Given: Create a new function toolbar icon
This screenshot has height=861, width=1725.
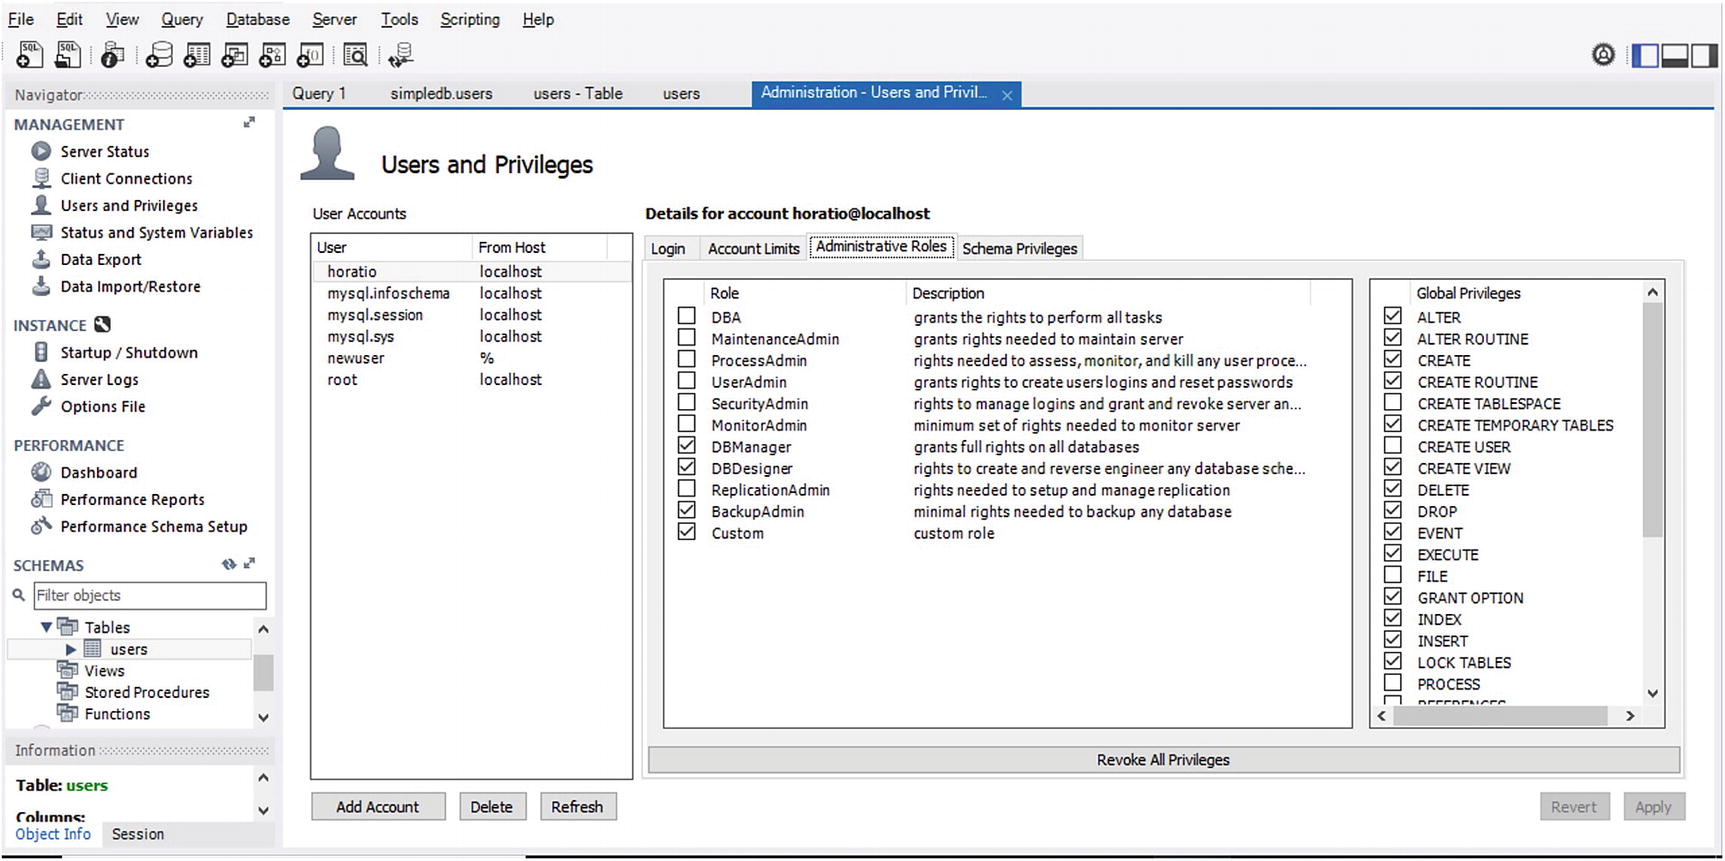Looking at the screenshot, I should (311, 55).
